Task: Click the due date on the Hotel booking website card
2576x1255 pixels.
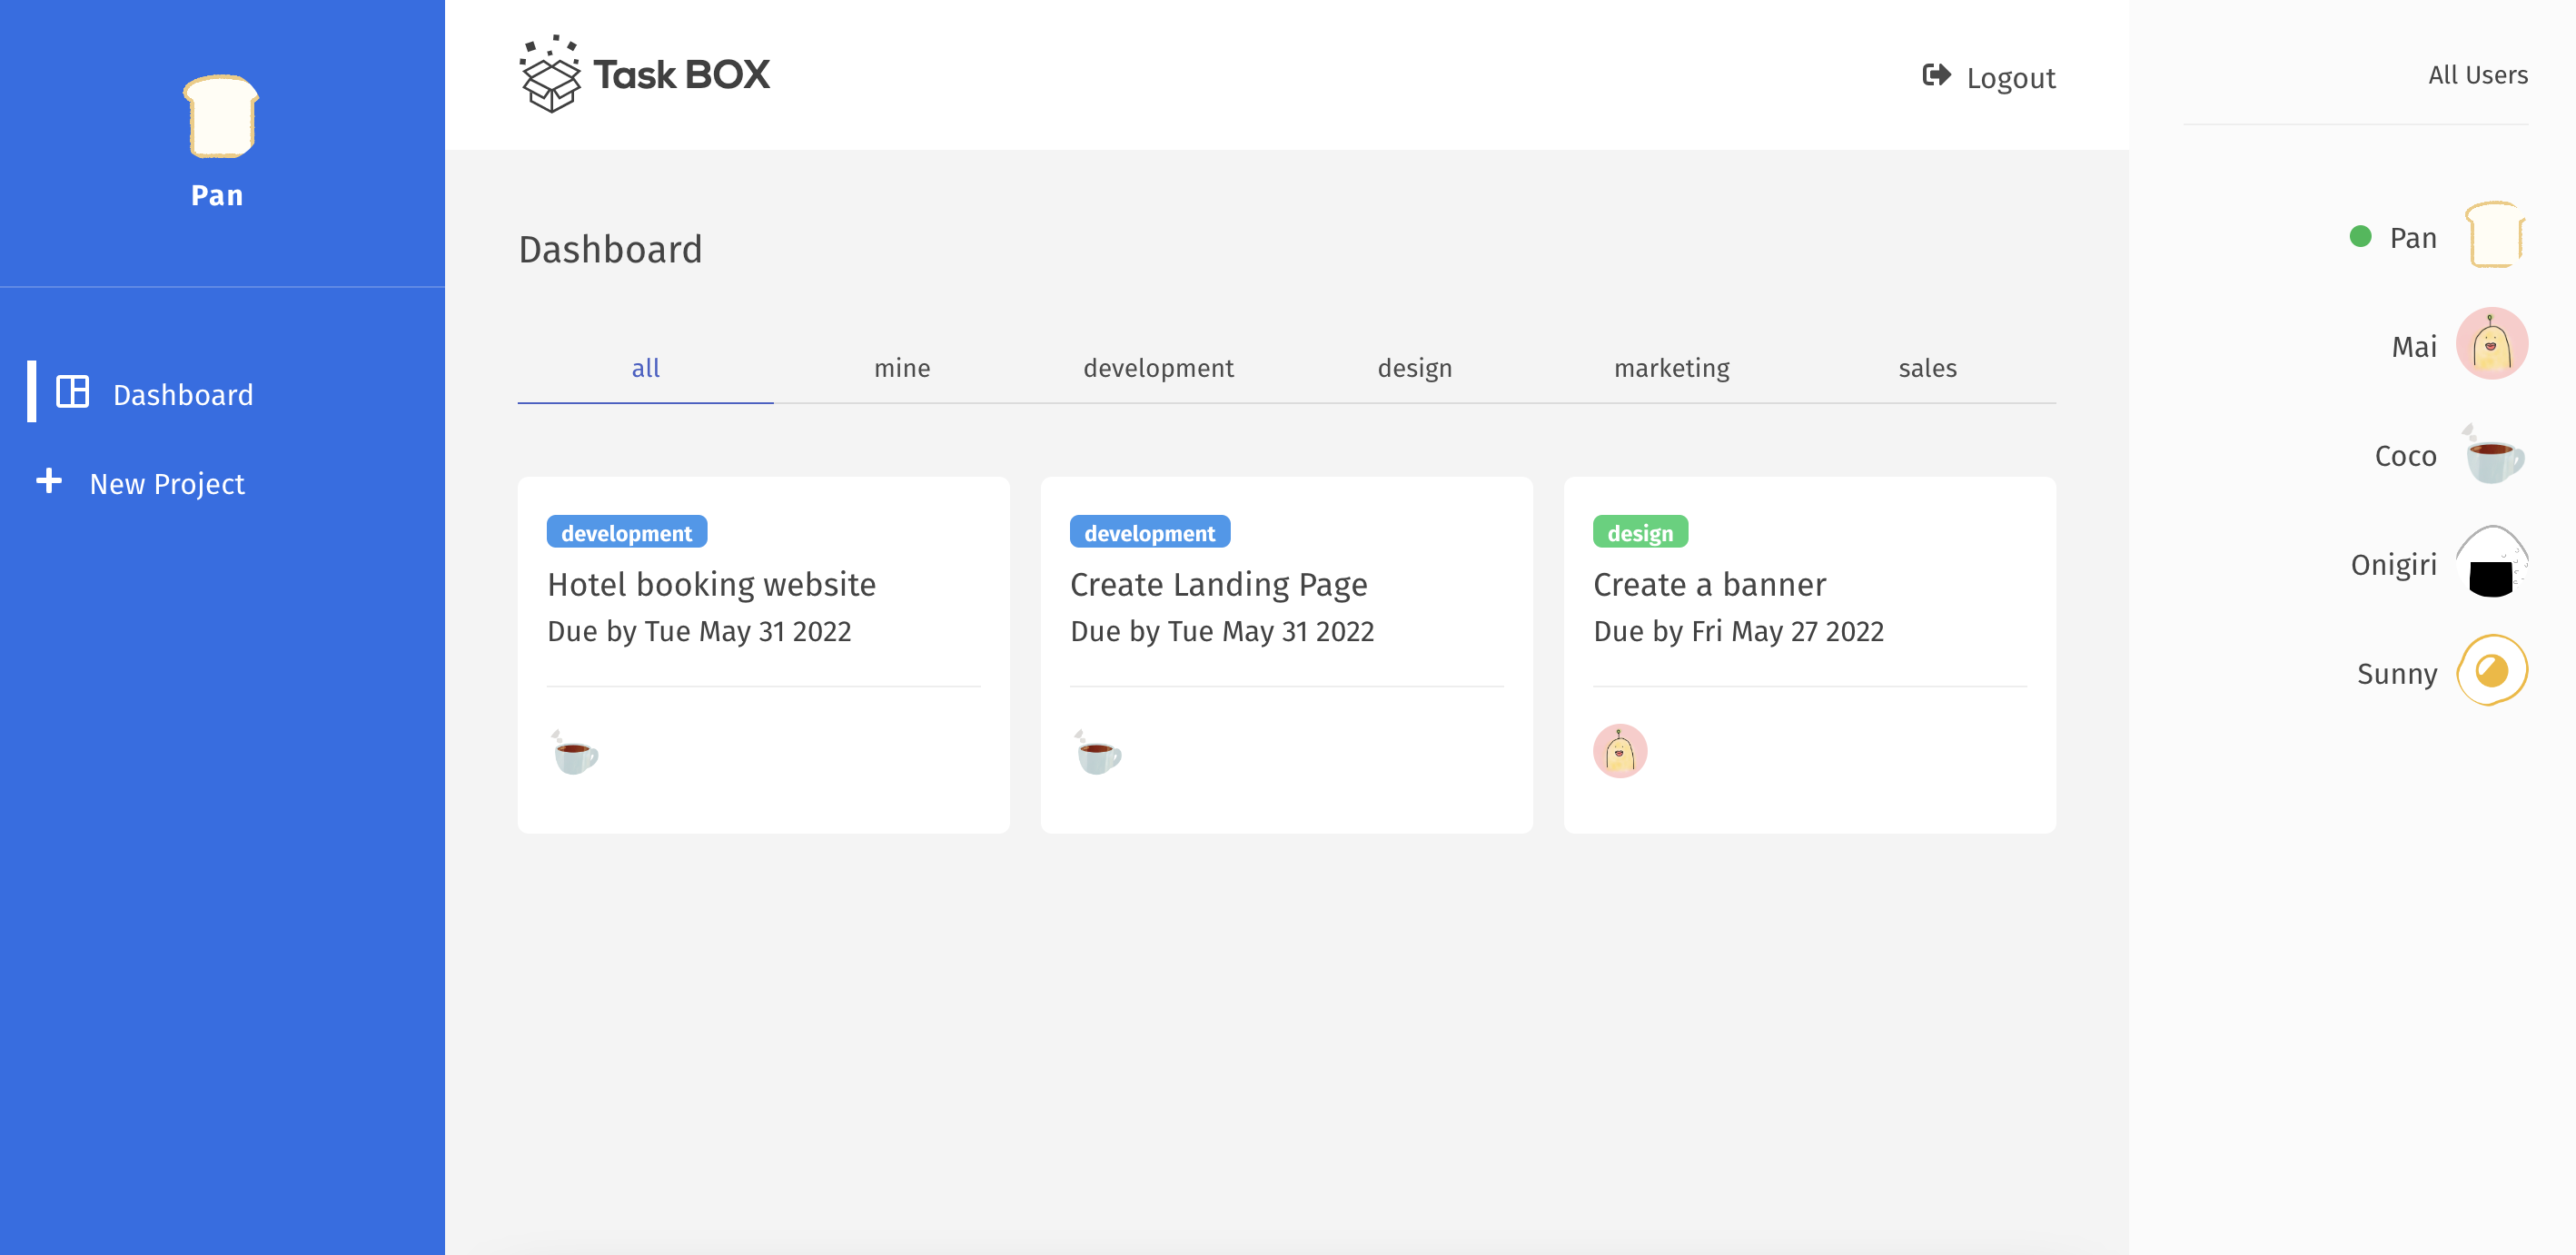Action: pos(699,631)
